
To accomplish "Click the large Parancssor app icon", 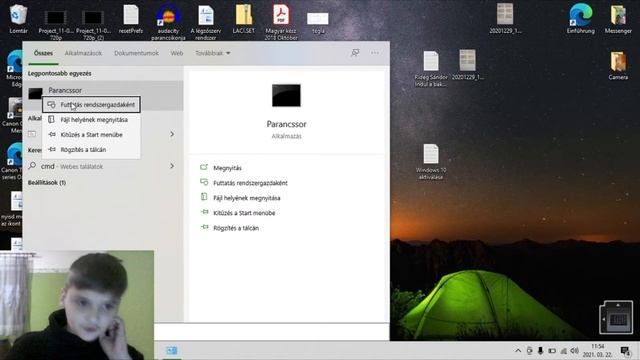I will 286,95.
